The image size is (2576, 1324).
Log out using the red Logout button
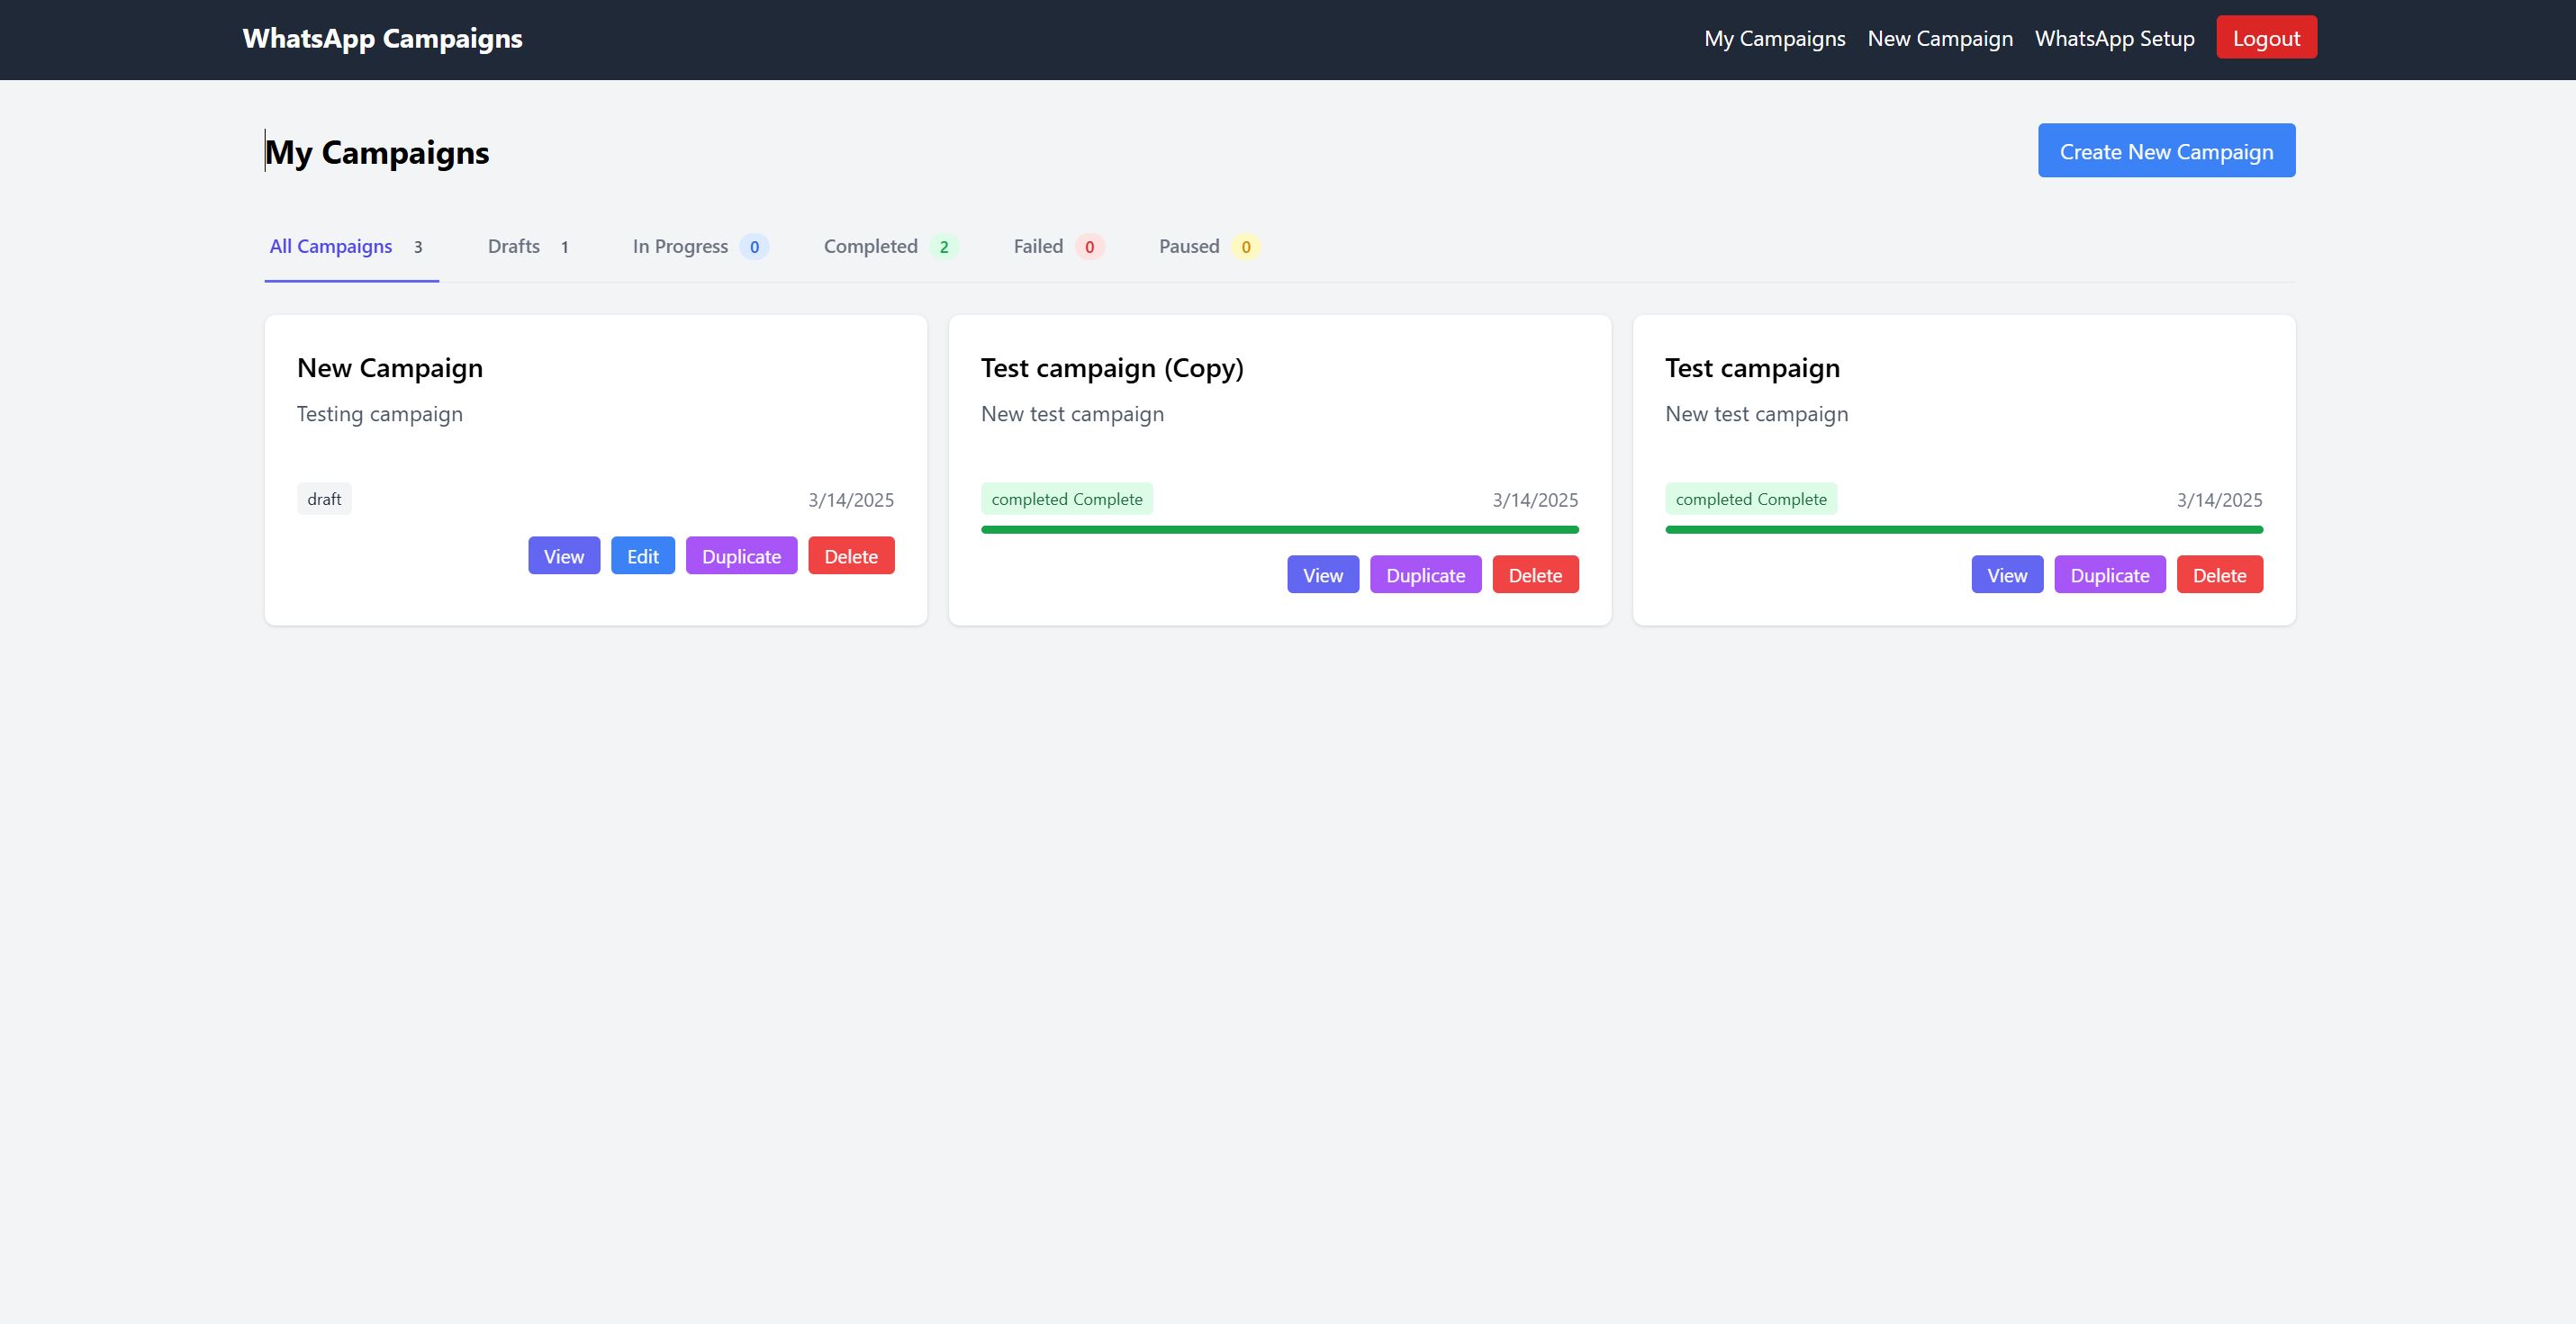pos(2266,38)
